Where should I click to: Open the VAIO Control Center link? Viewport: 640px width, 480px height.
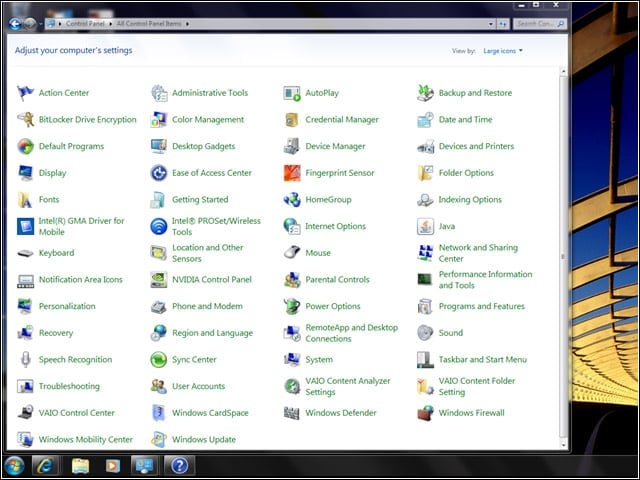pyautogui.click(x=76, y=413)
